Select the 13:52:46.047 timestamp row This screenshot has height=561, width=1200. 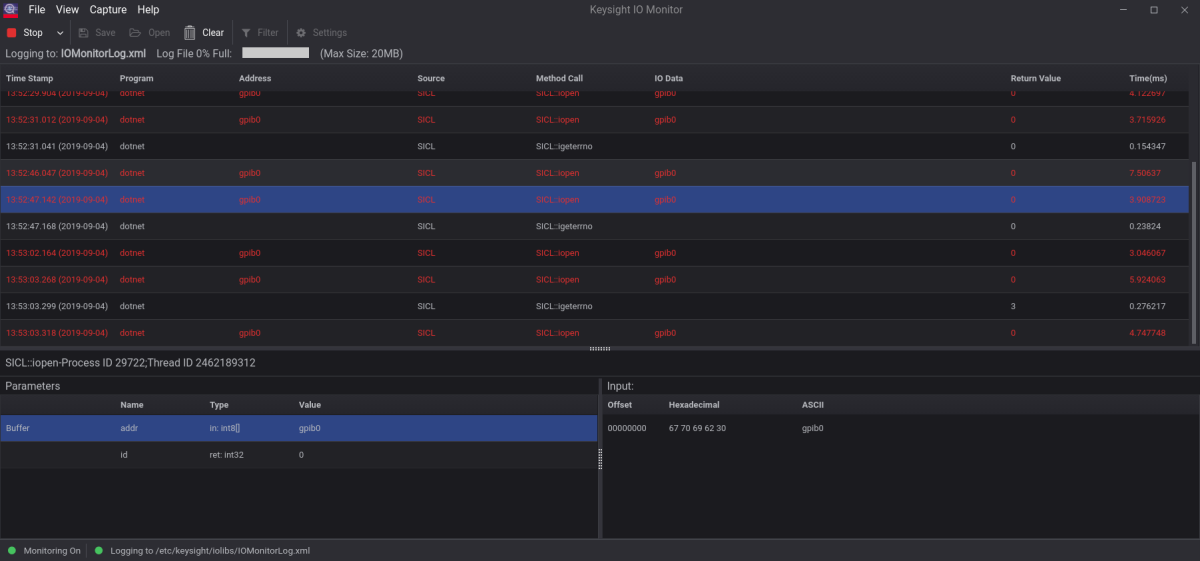pyautogui.click(x=595, y=172)
